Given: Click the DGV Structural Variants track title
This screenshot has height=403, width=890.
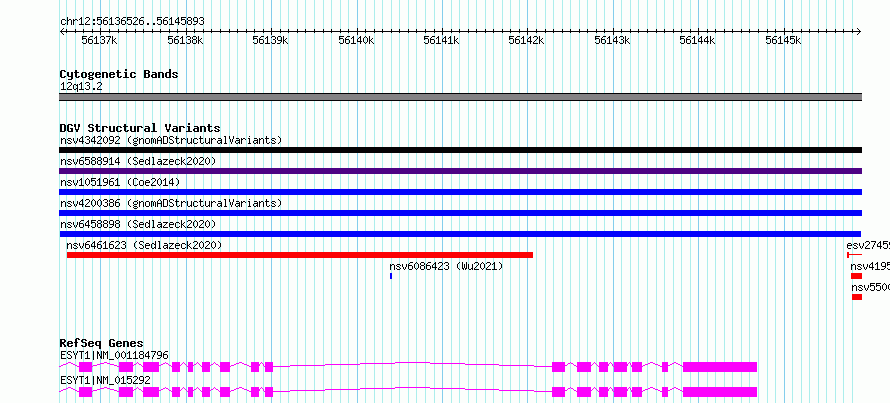Looking at the screenshot, I should point(140,128).
